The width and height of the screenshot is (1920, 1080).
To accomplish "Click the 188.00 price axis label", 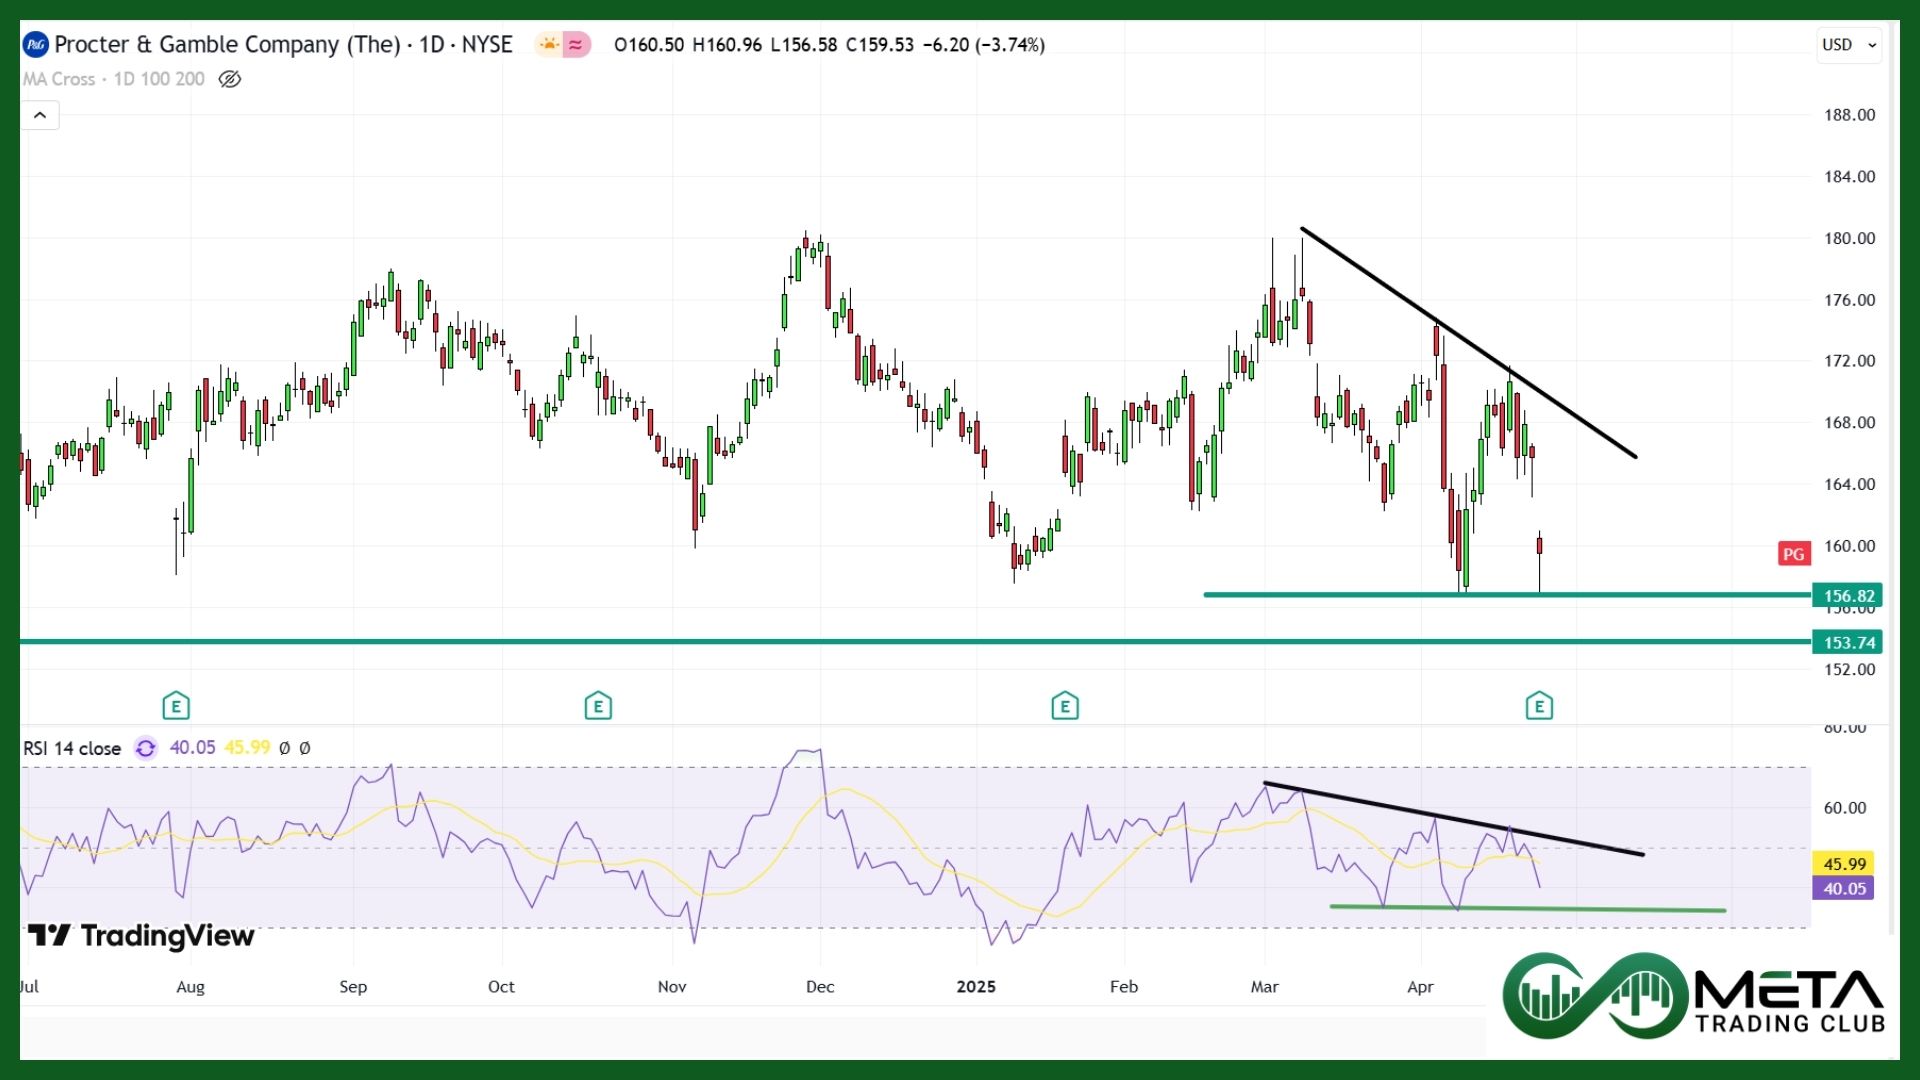I will (x=1849, y=115).
